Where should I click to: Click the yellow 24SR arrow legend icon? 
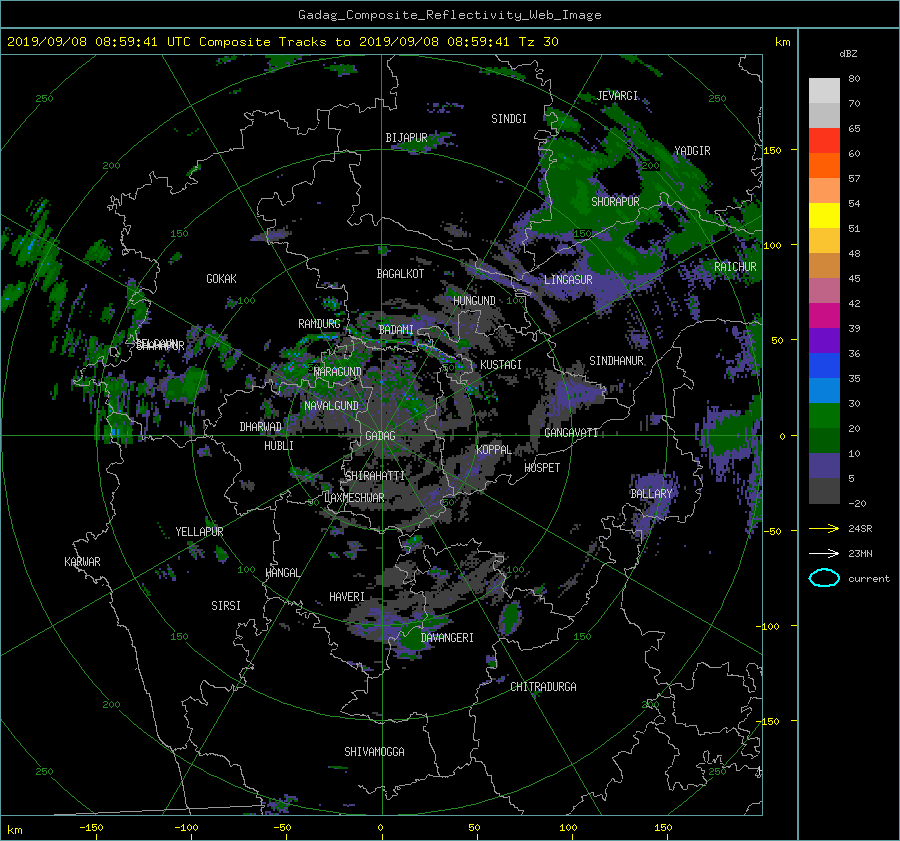click(x=824, y=528)
